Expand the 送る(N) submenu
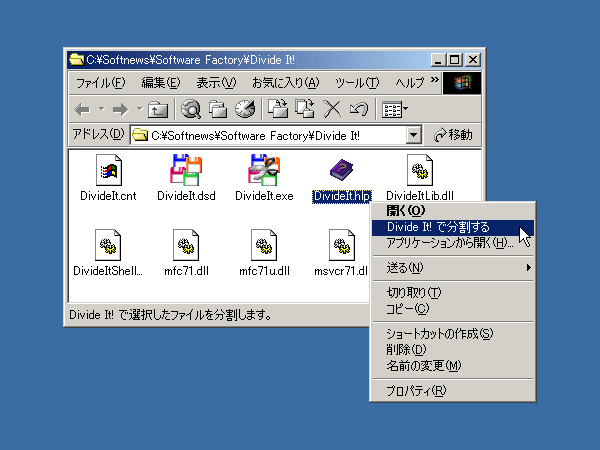Screen dimensions: 600x450 click(453, 268)
